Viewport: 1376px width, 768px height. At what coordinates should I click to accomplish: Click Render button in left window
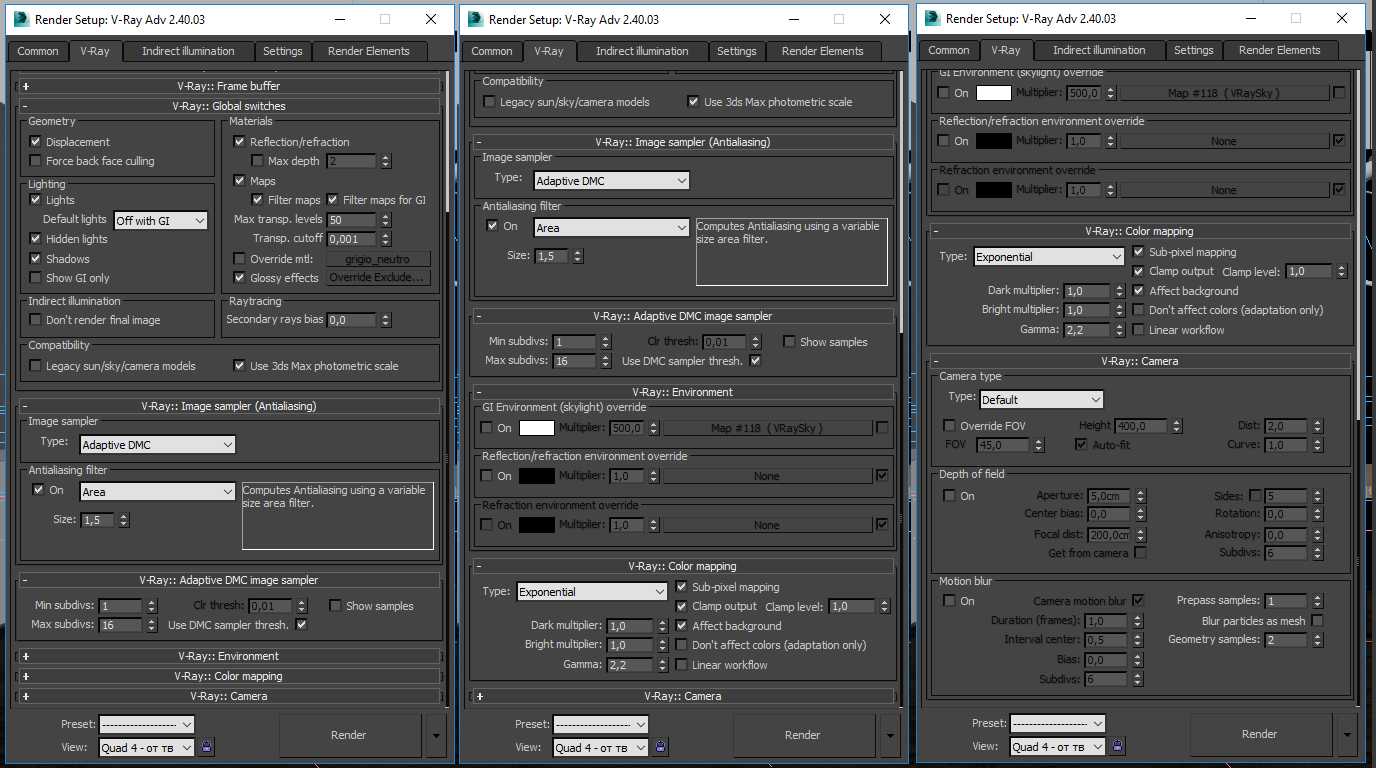click(x=349, y=735)
